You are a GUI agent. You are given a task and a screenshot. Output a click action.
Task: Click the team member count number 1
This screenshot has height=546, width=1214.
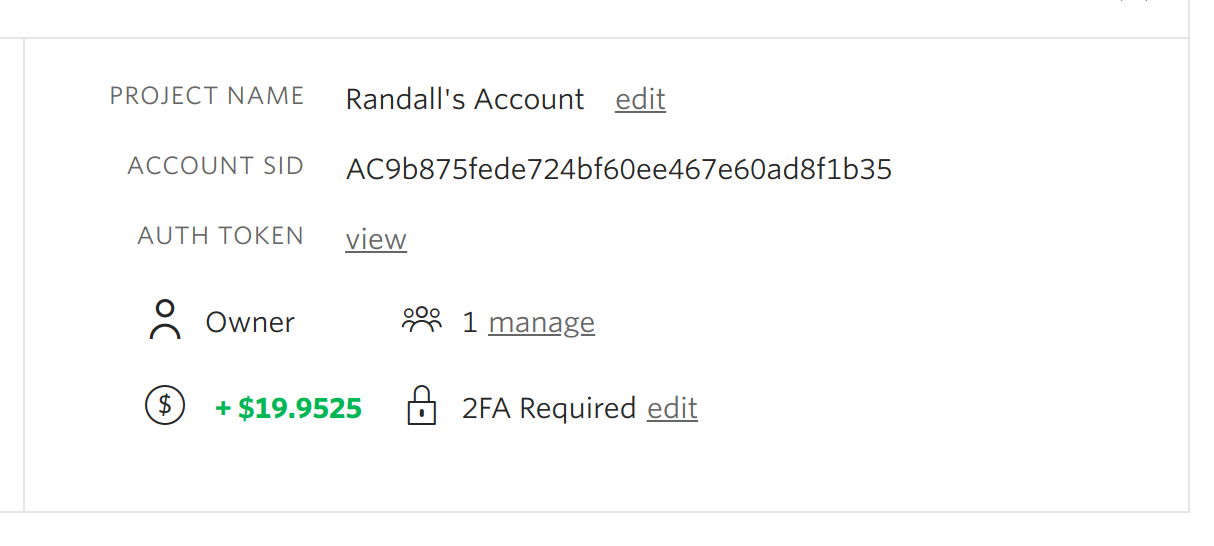coord(470,322)
